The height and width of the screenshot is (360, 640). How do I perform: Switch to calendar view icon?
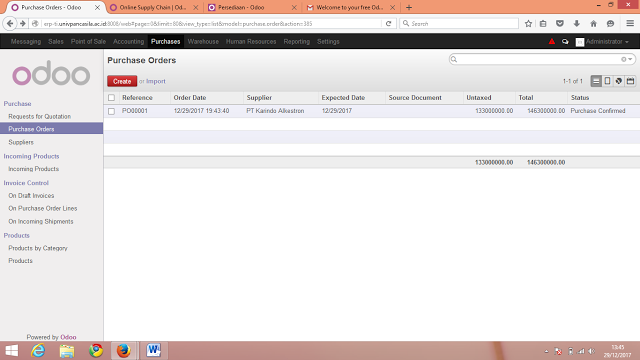pyautogui.click(x=630, y=81)
